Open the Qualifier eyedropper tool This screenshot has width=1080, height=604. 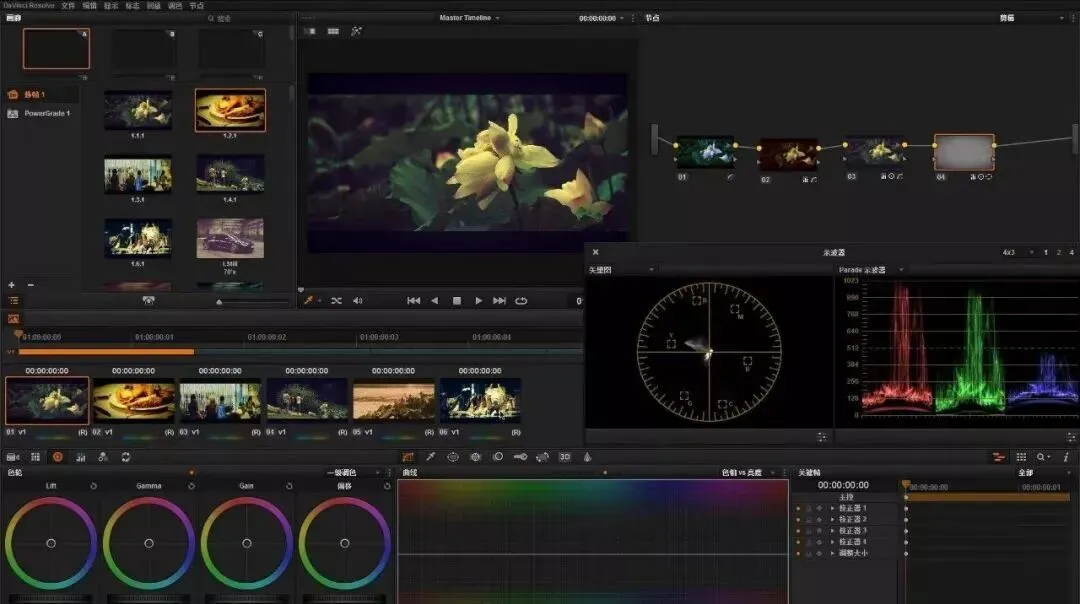[x=430, y=457]
